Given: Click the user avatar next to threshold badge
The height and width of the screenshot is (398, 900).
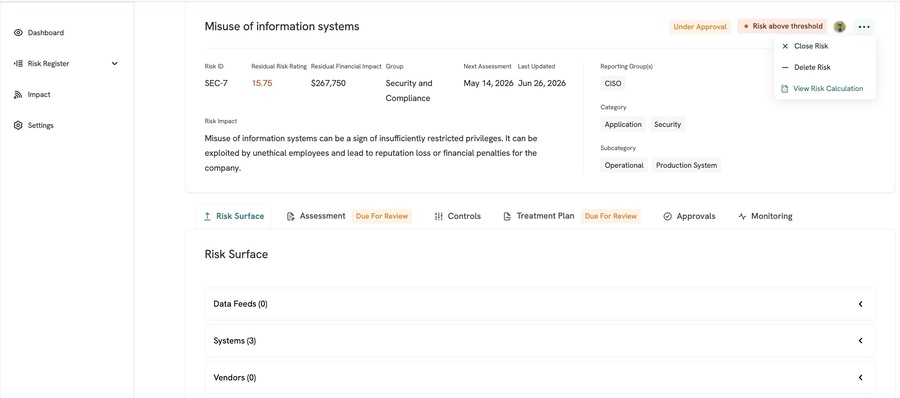Looking at the screenshot, I should [x=840, y=26].
